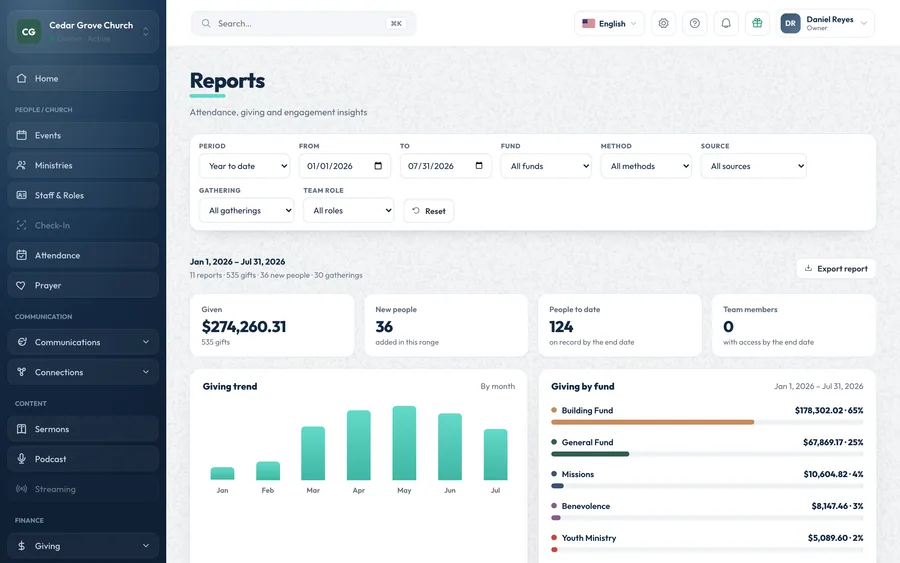Click the DR user avatar
Image resolution: width=900 pixels, height=563 pixels.
790,24
